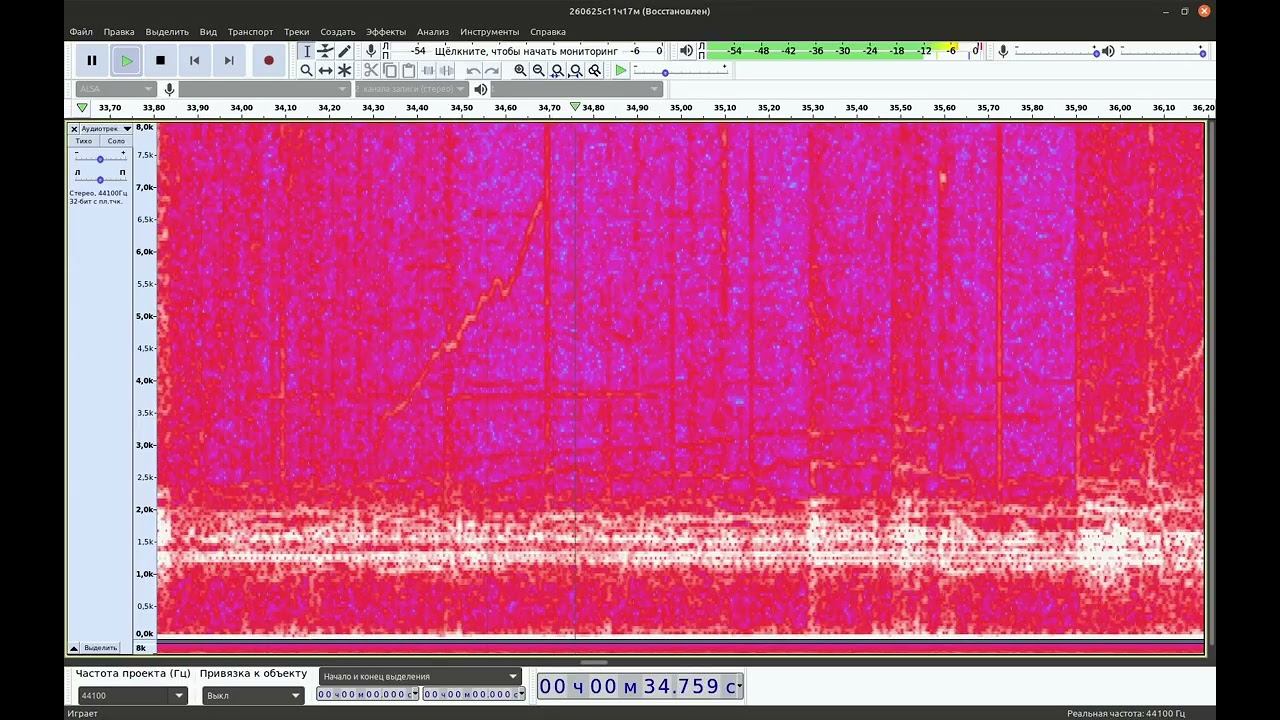Image resolution: width=1280 pixels, height=720 pixels.
Task: Click the Copy icon in the edit toolbar
Action: tap(390, 70)
